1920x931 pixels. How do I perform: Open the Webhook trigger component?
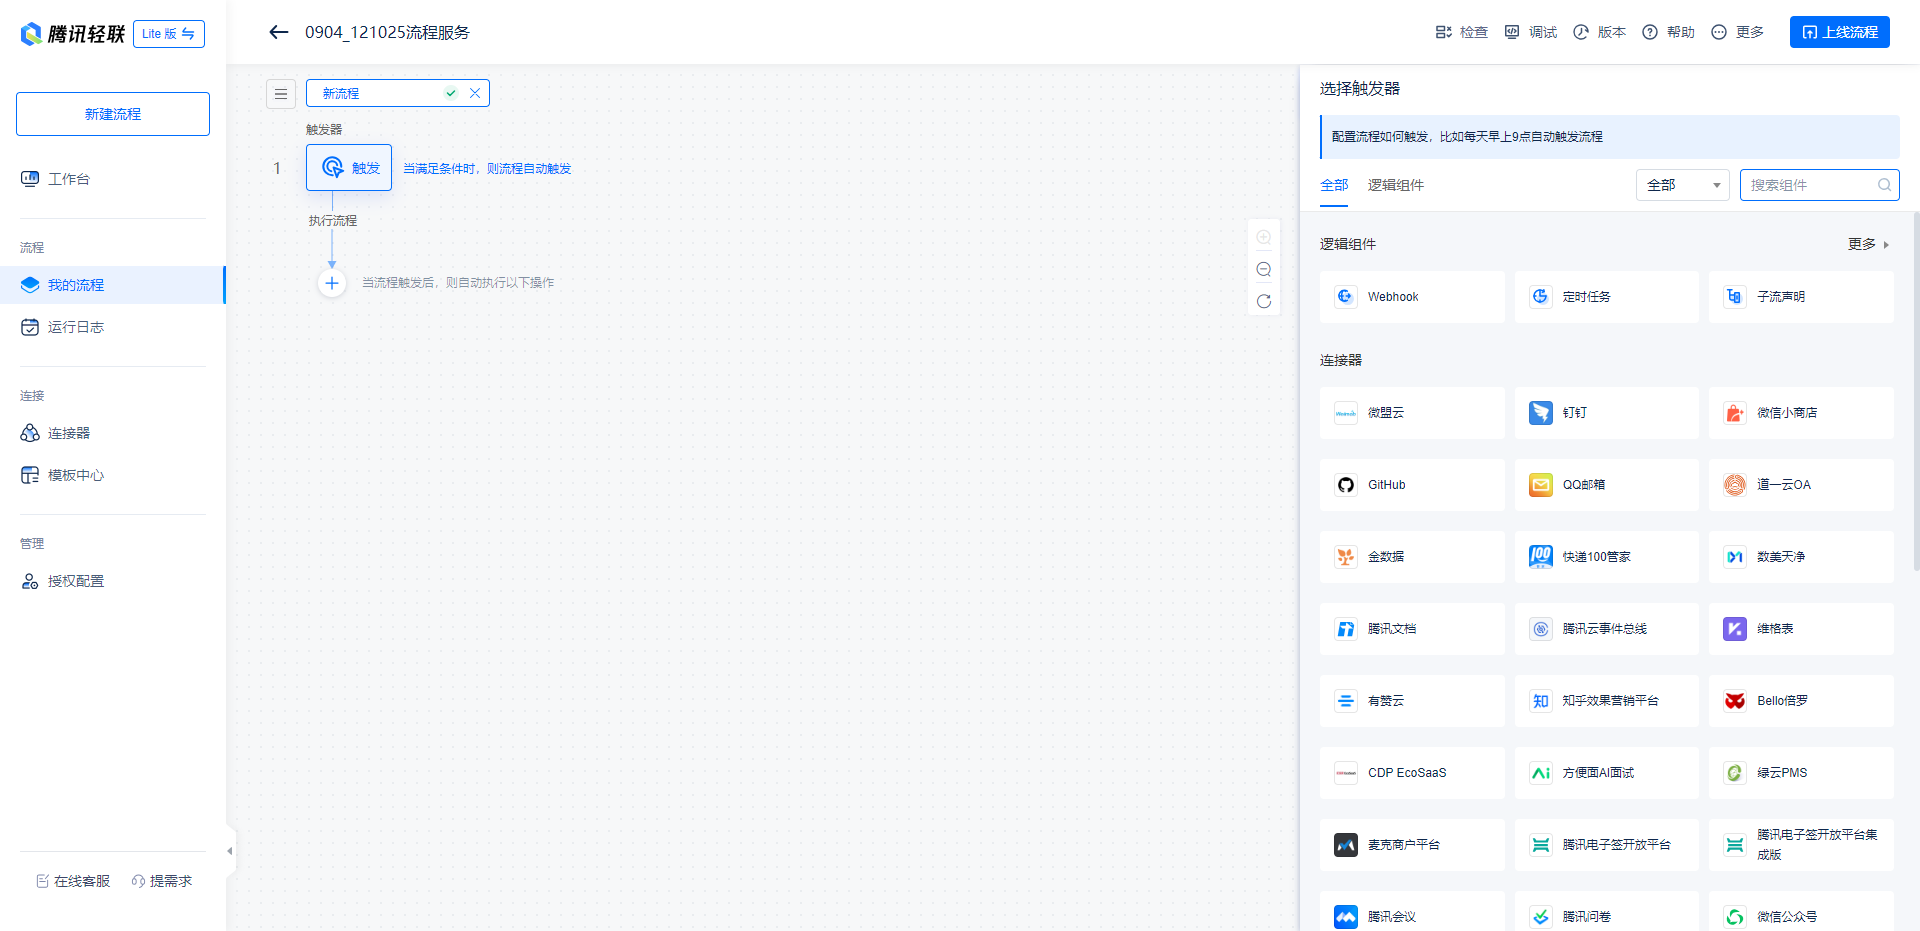click(x=1412, y=297)
